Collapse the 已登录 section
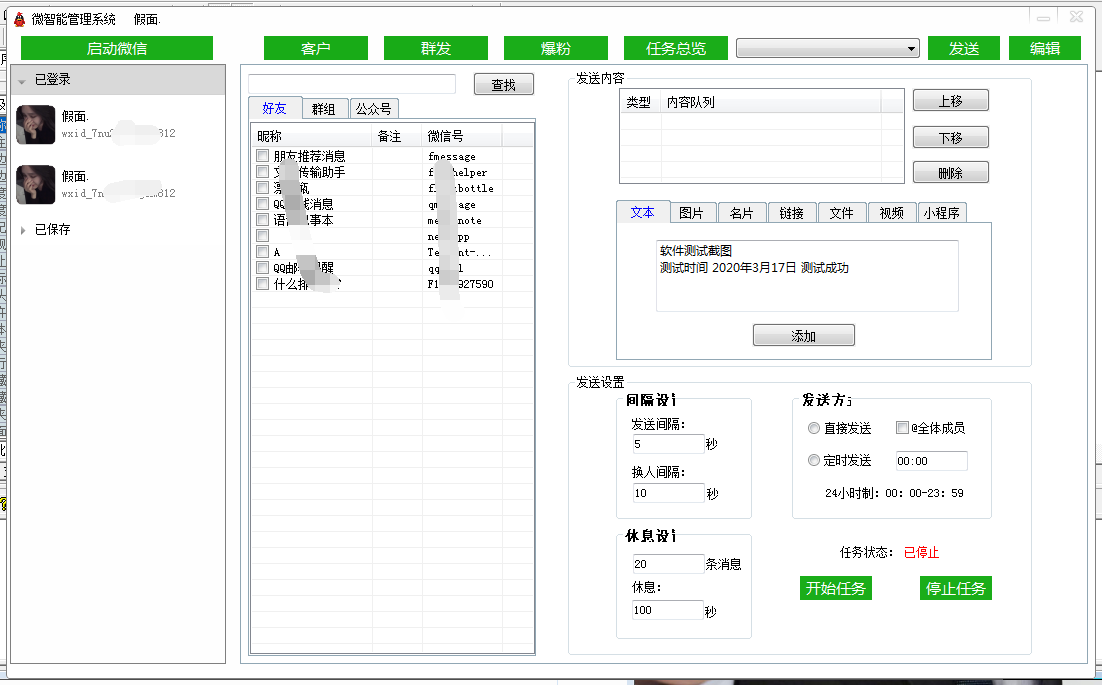Screen dimensions: 1102x685 22,81
